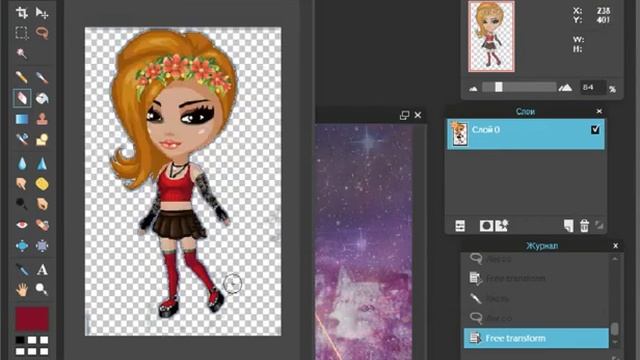Click the history scrollbar up arrow

[x=615, y=258]
